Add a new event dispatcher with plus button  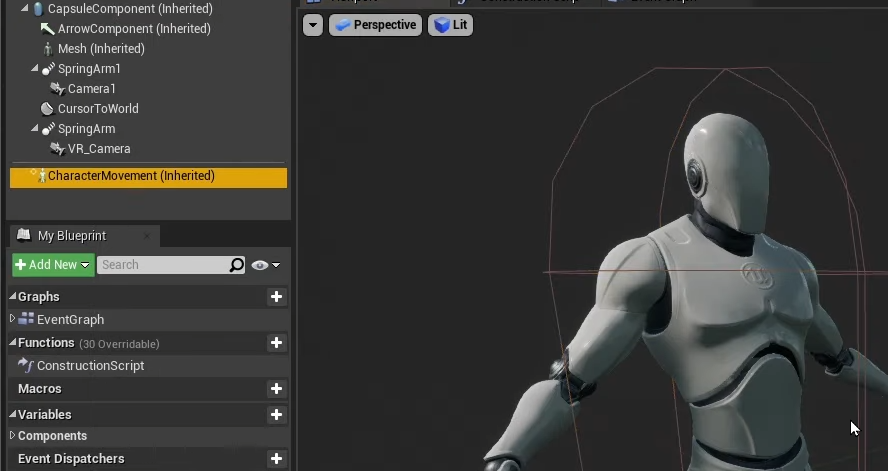276,459
